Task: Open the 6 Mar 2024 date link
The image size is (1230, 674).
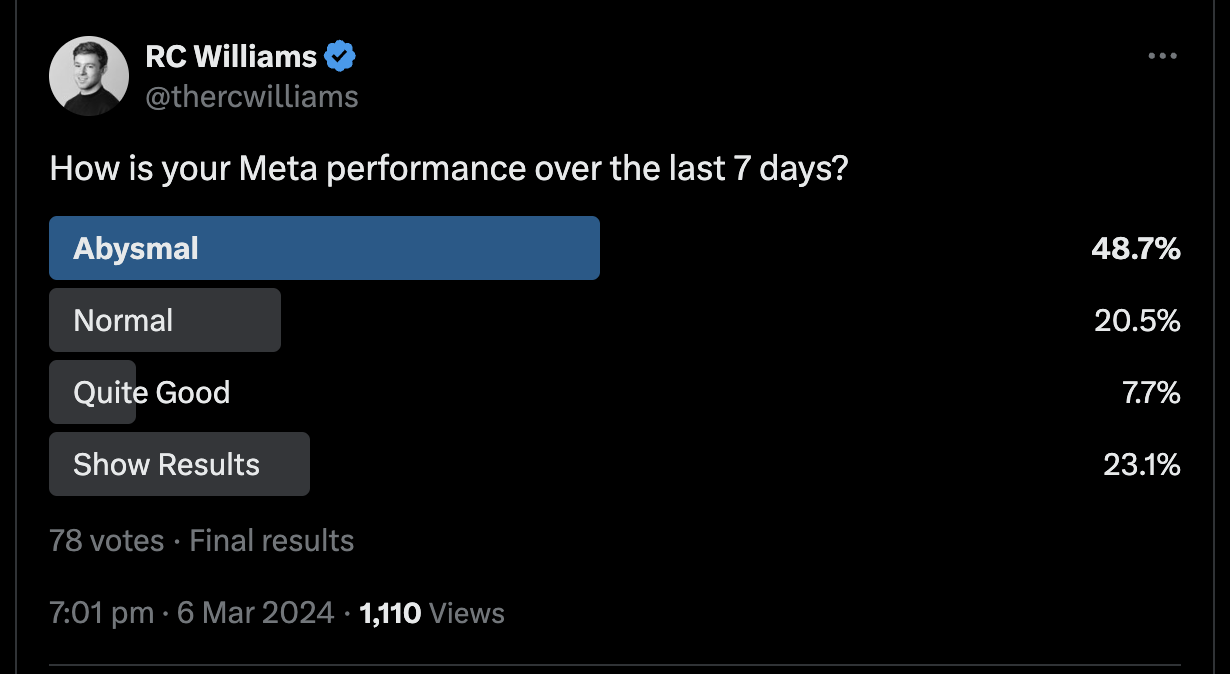Action: point(255,612)
